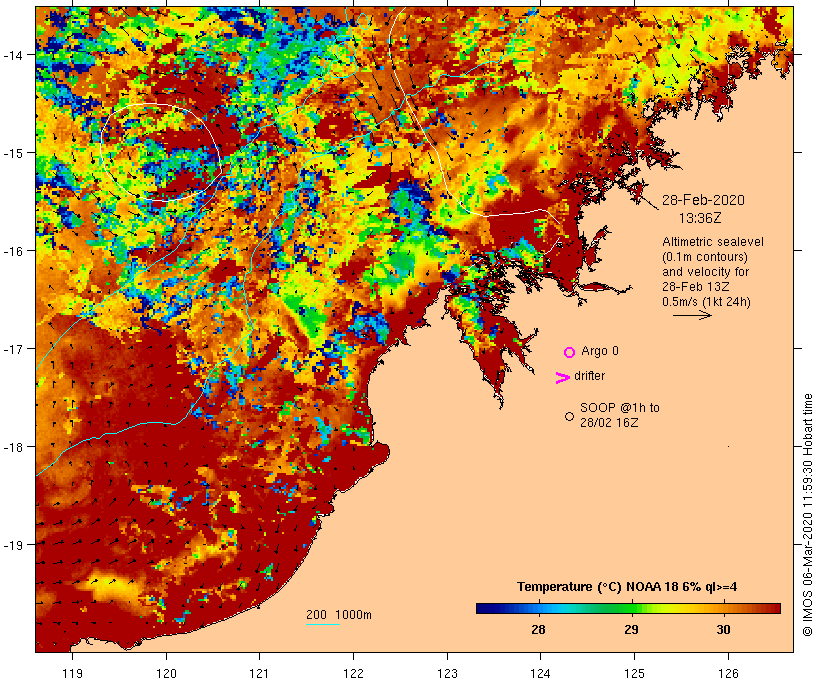Screen dimensions: 820x680
Task: Click inside the white circular eddy contour
Action: click(x=160, y=153)
